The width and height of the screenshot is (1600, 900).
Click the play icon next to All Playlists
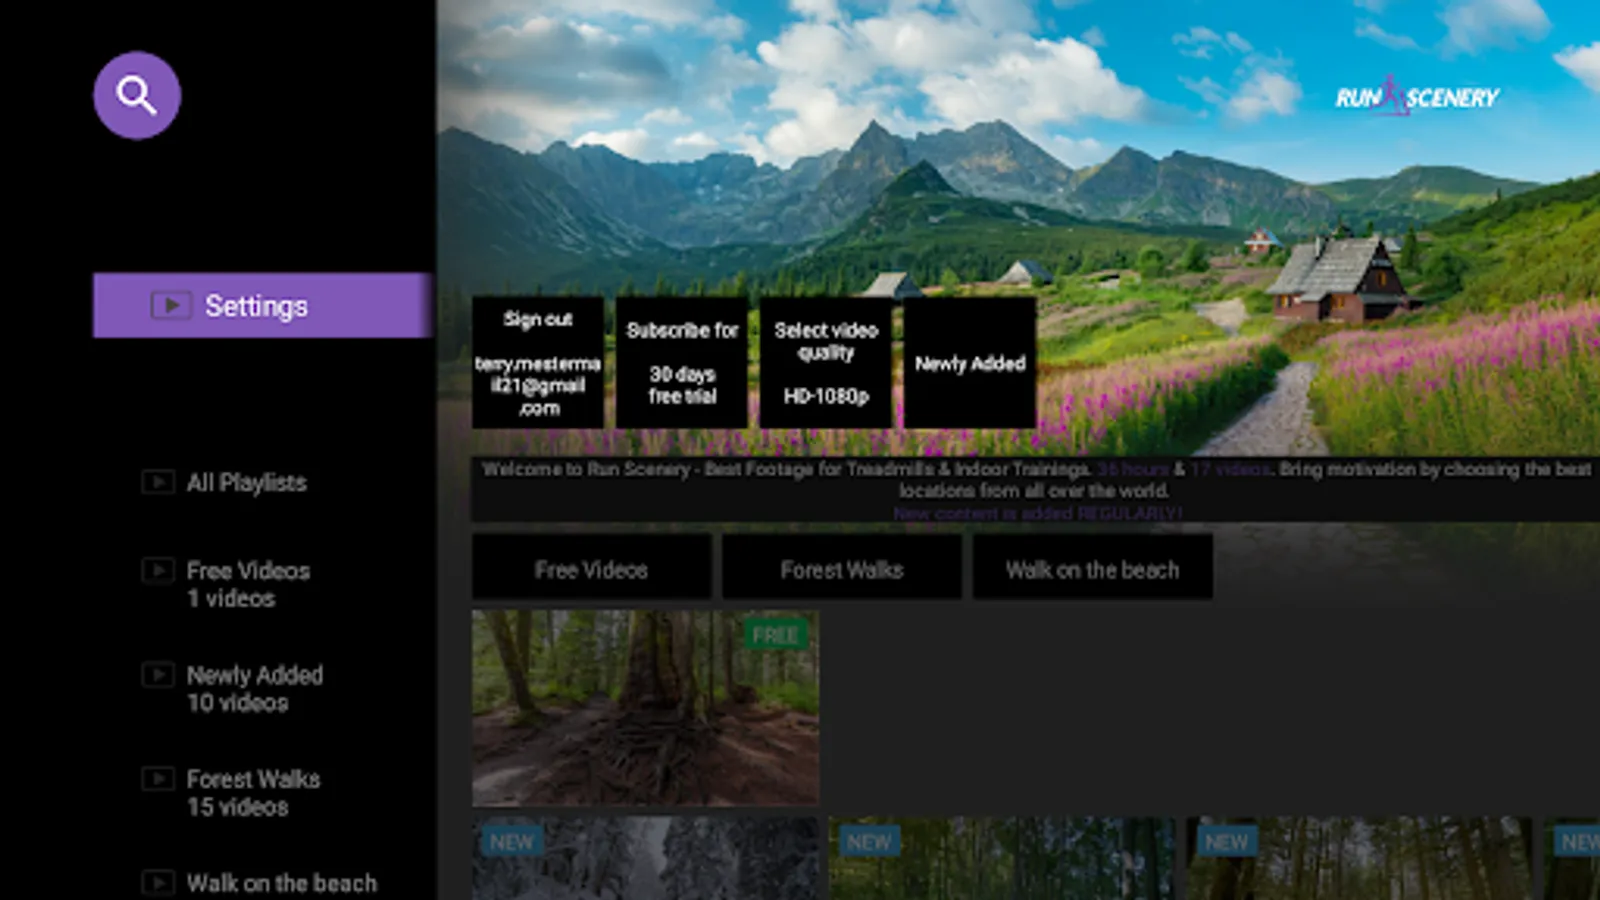coord(158,482)
